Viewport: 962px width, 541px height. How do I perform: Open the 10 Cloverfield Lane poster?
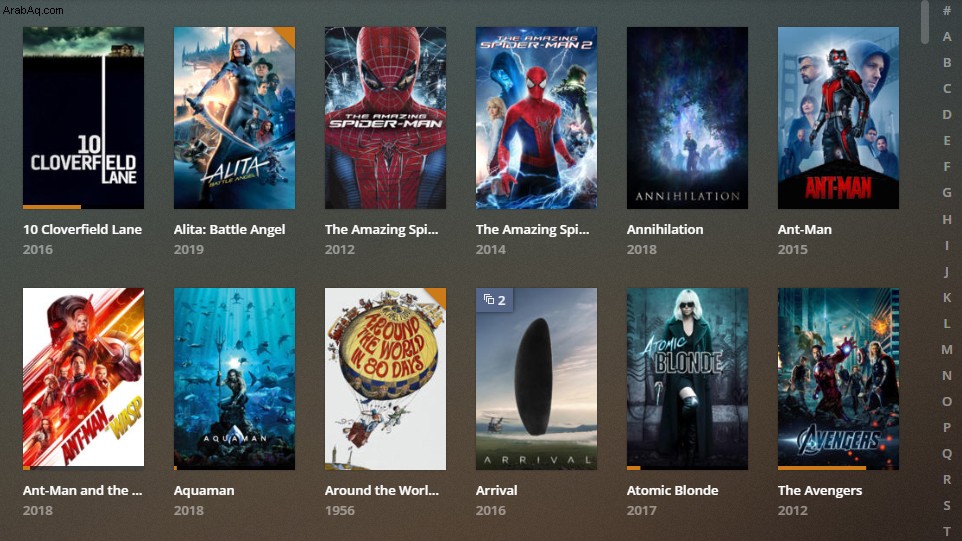(x=83, y=118)
